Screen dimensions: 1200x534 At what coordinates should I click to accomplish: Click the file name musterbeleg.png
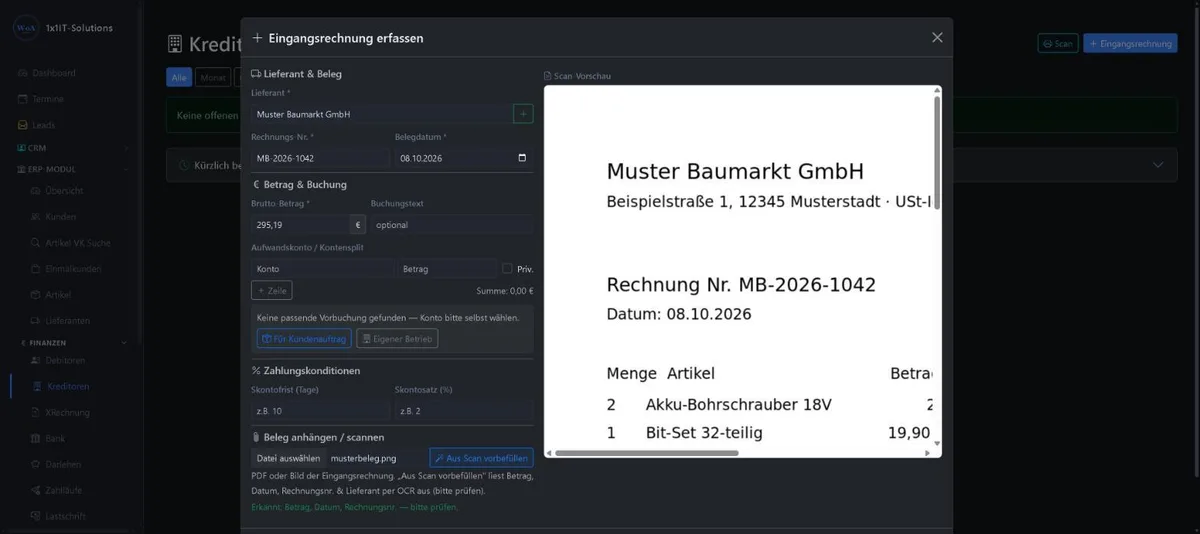(363, 458)
